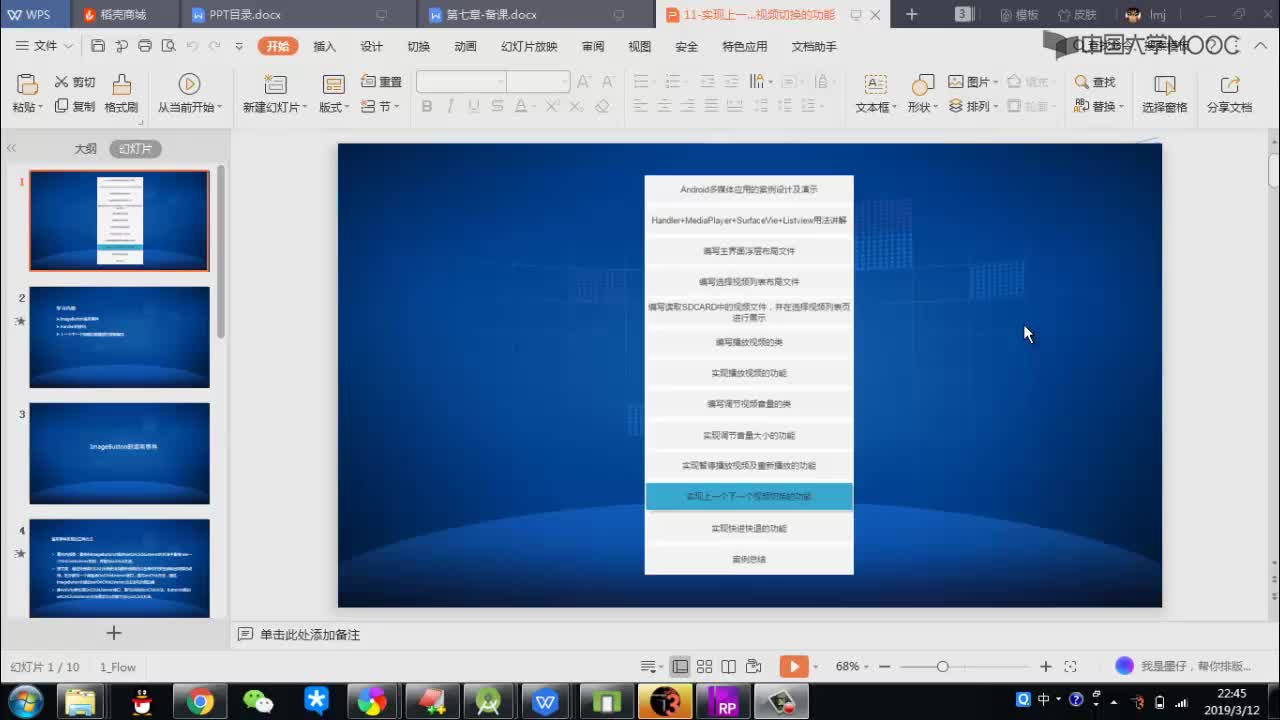This screenshot has width=1280, height=720.
Task: Open the Design (设计) ribbon tab
Action: click(372, 46)
